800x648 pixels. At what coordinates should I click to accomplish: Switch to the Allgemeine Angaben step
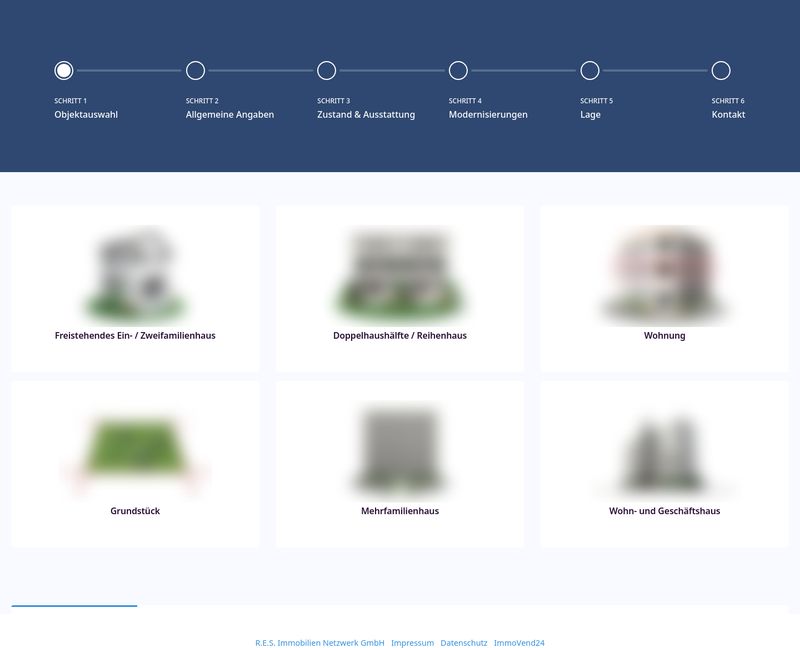point(230,115)
